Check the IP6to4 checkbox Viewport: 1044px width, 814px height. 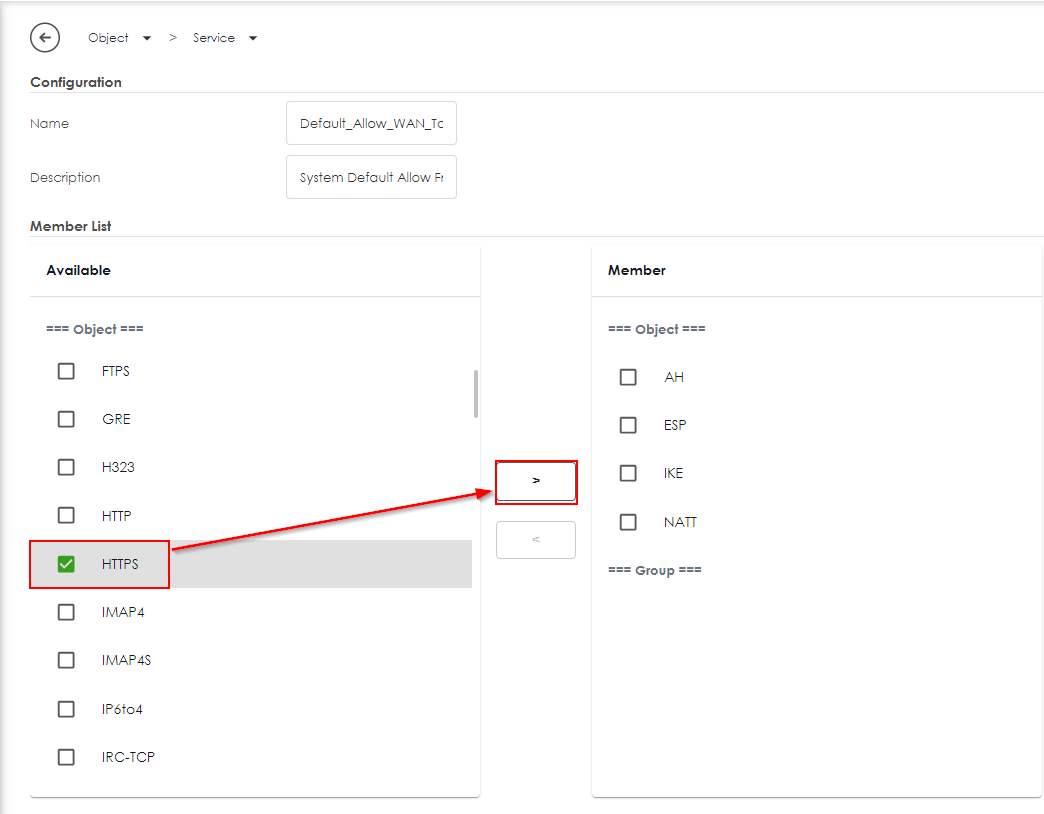click(x=66, y=709)
